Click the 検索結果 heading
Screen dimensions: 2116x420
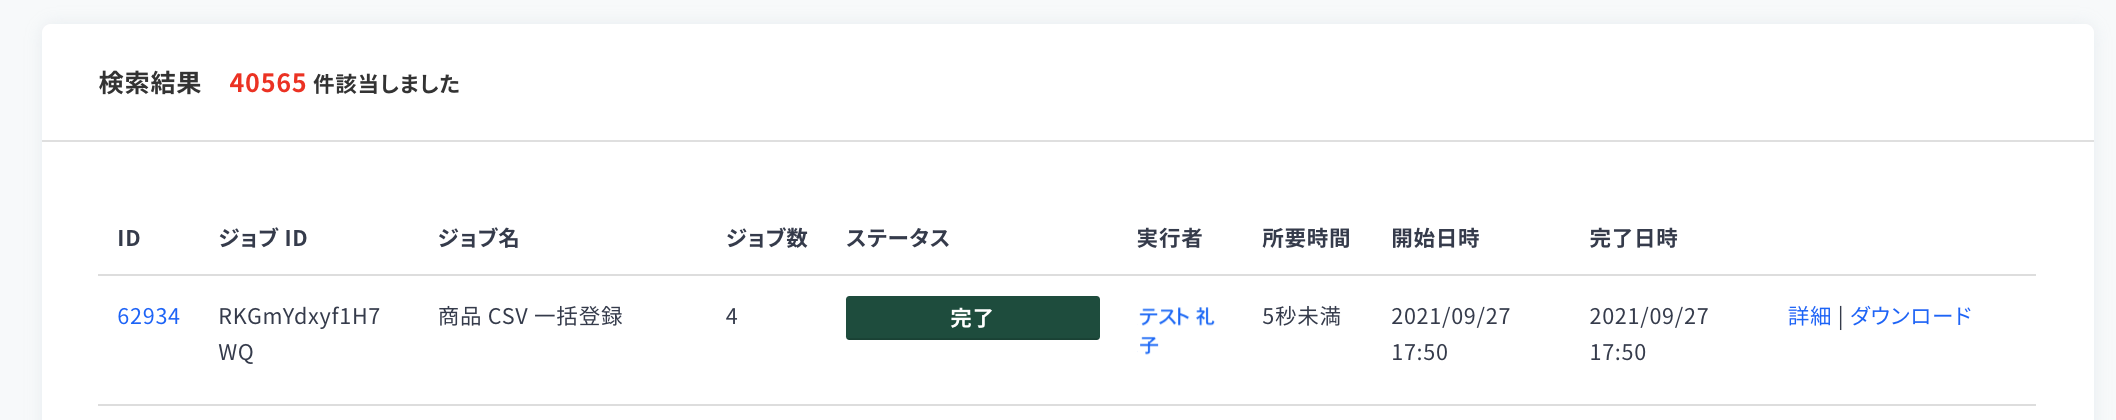pos(150,83)
